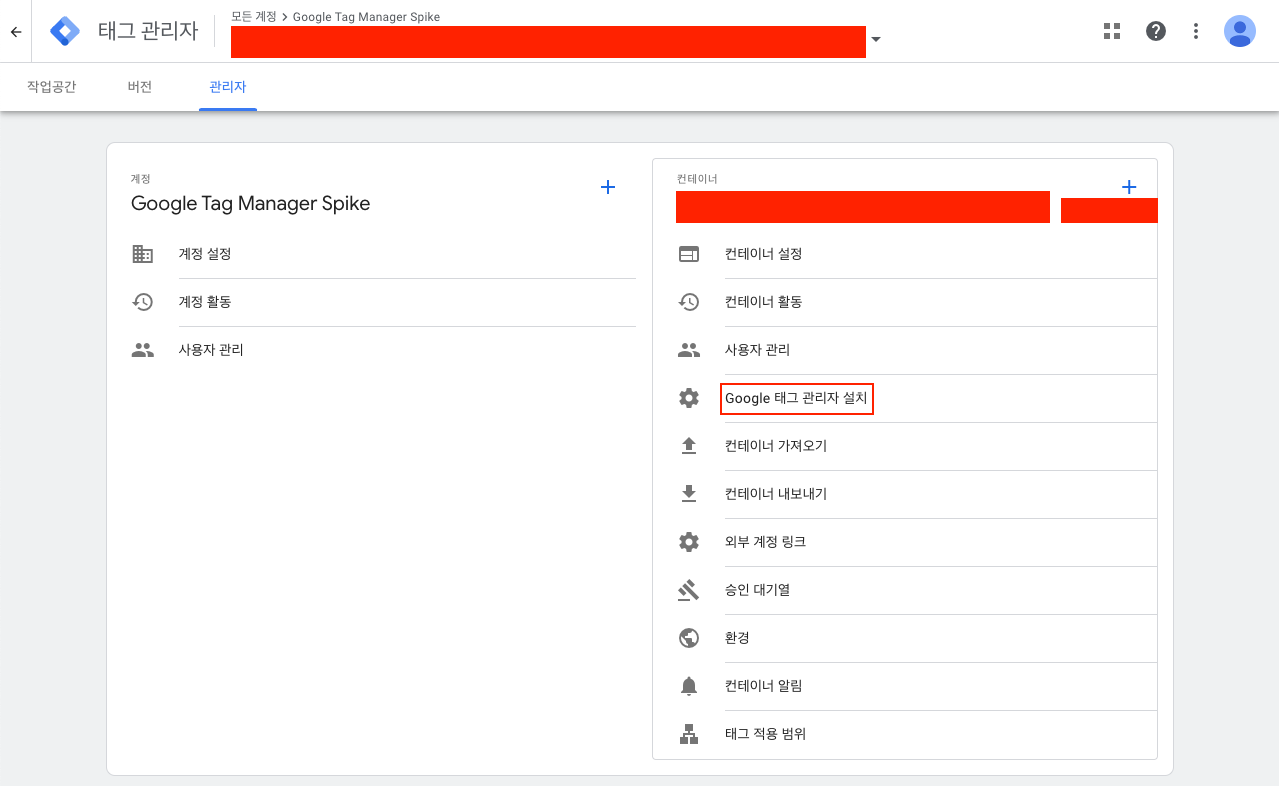The width and height of the screenshot is (1279, 786).
Task: Click the back arrow icon
Action: pyautogui.click(x=16, y=31)
